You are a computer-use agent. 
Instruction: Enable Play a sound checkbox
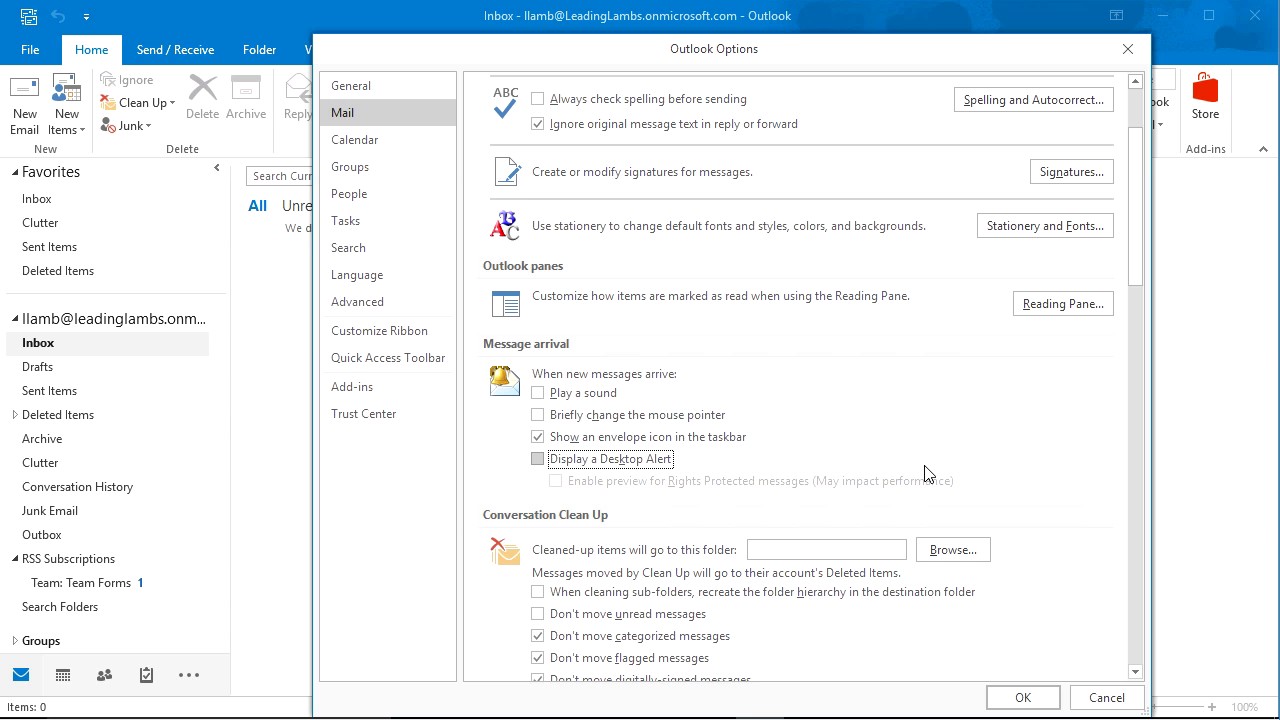click(x=538, y=393)
